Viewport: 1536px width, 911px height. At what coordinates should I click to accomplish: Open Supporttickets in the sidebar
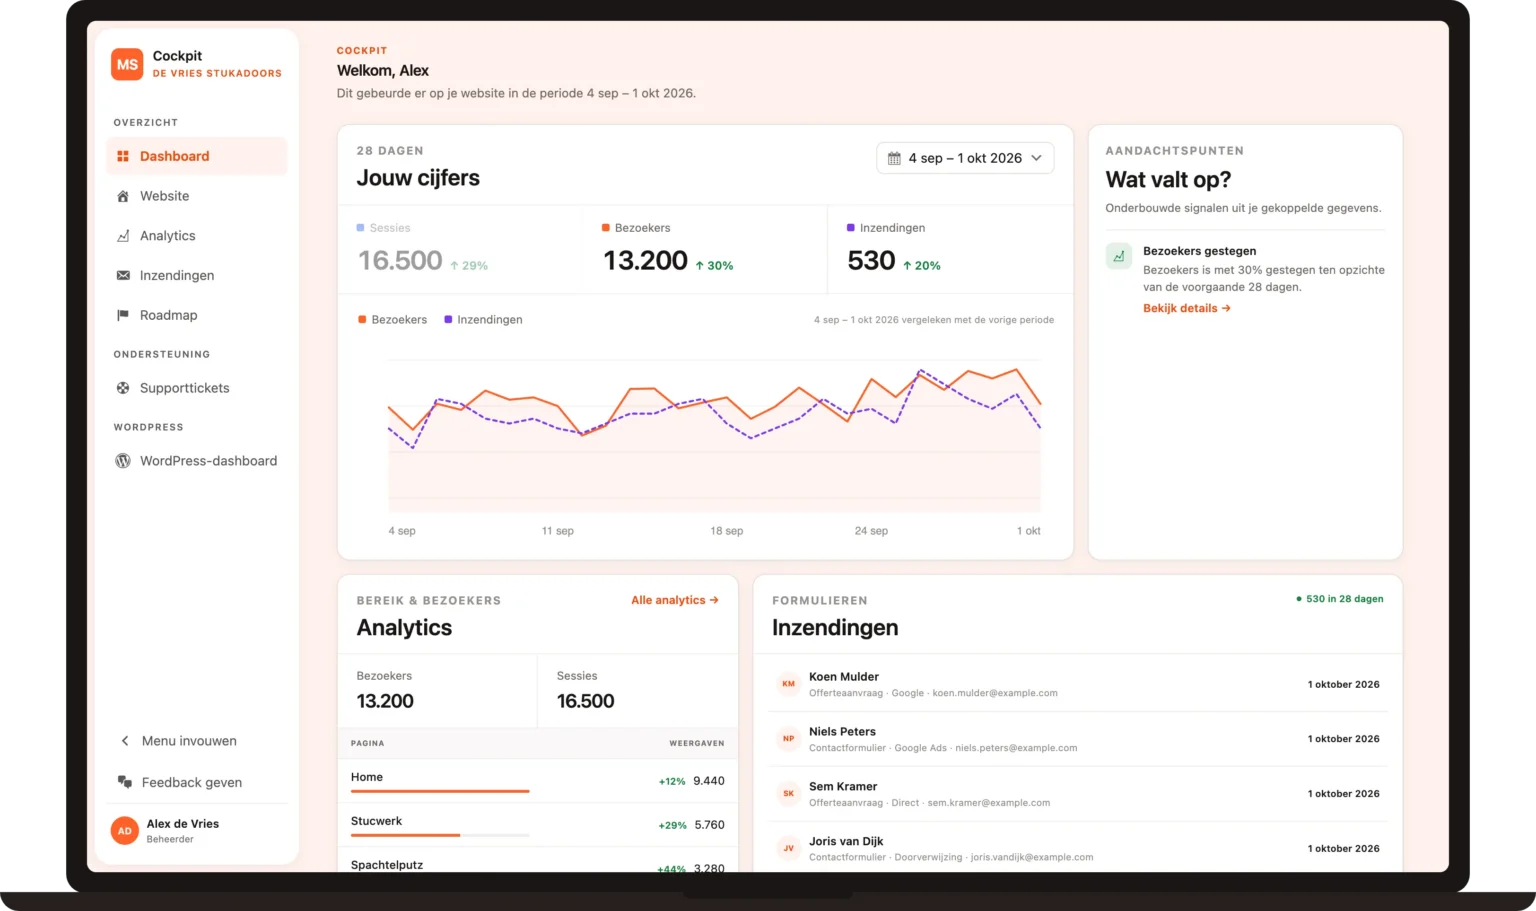pos(196,388)
